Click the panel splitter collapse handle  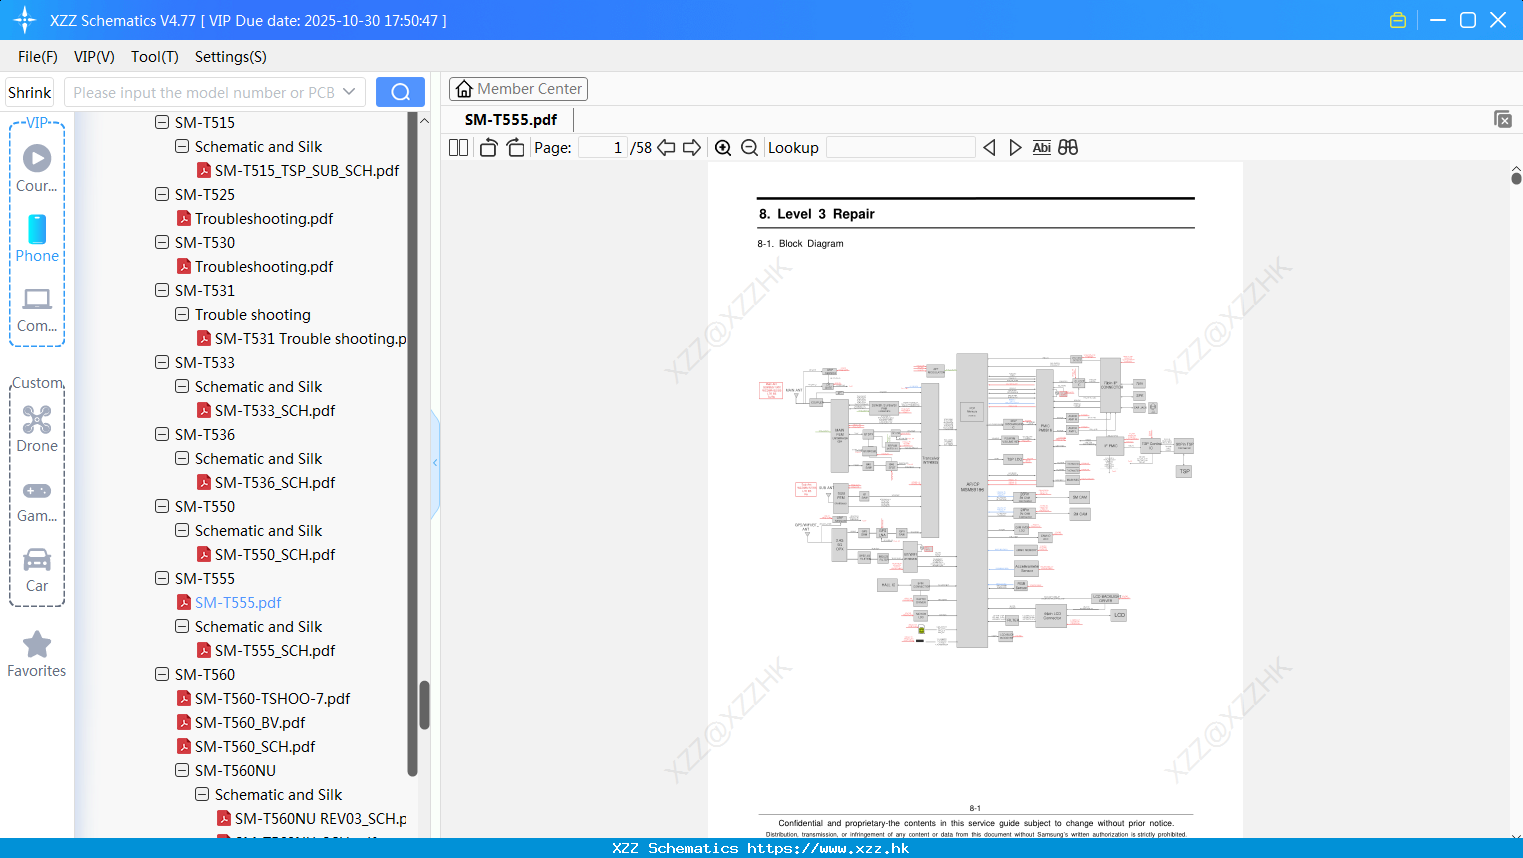[435, 463]
